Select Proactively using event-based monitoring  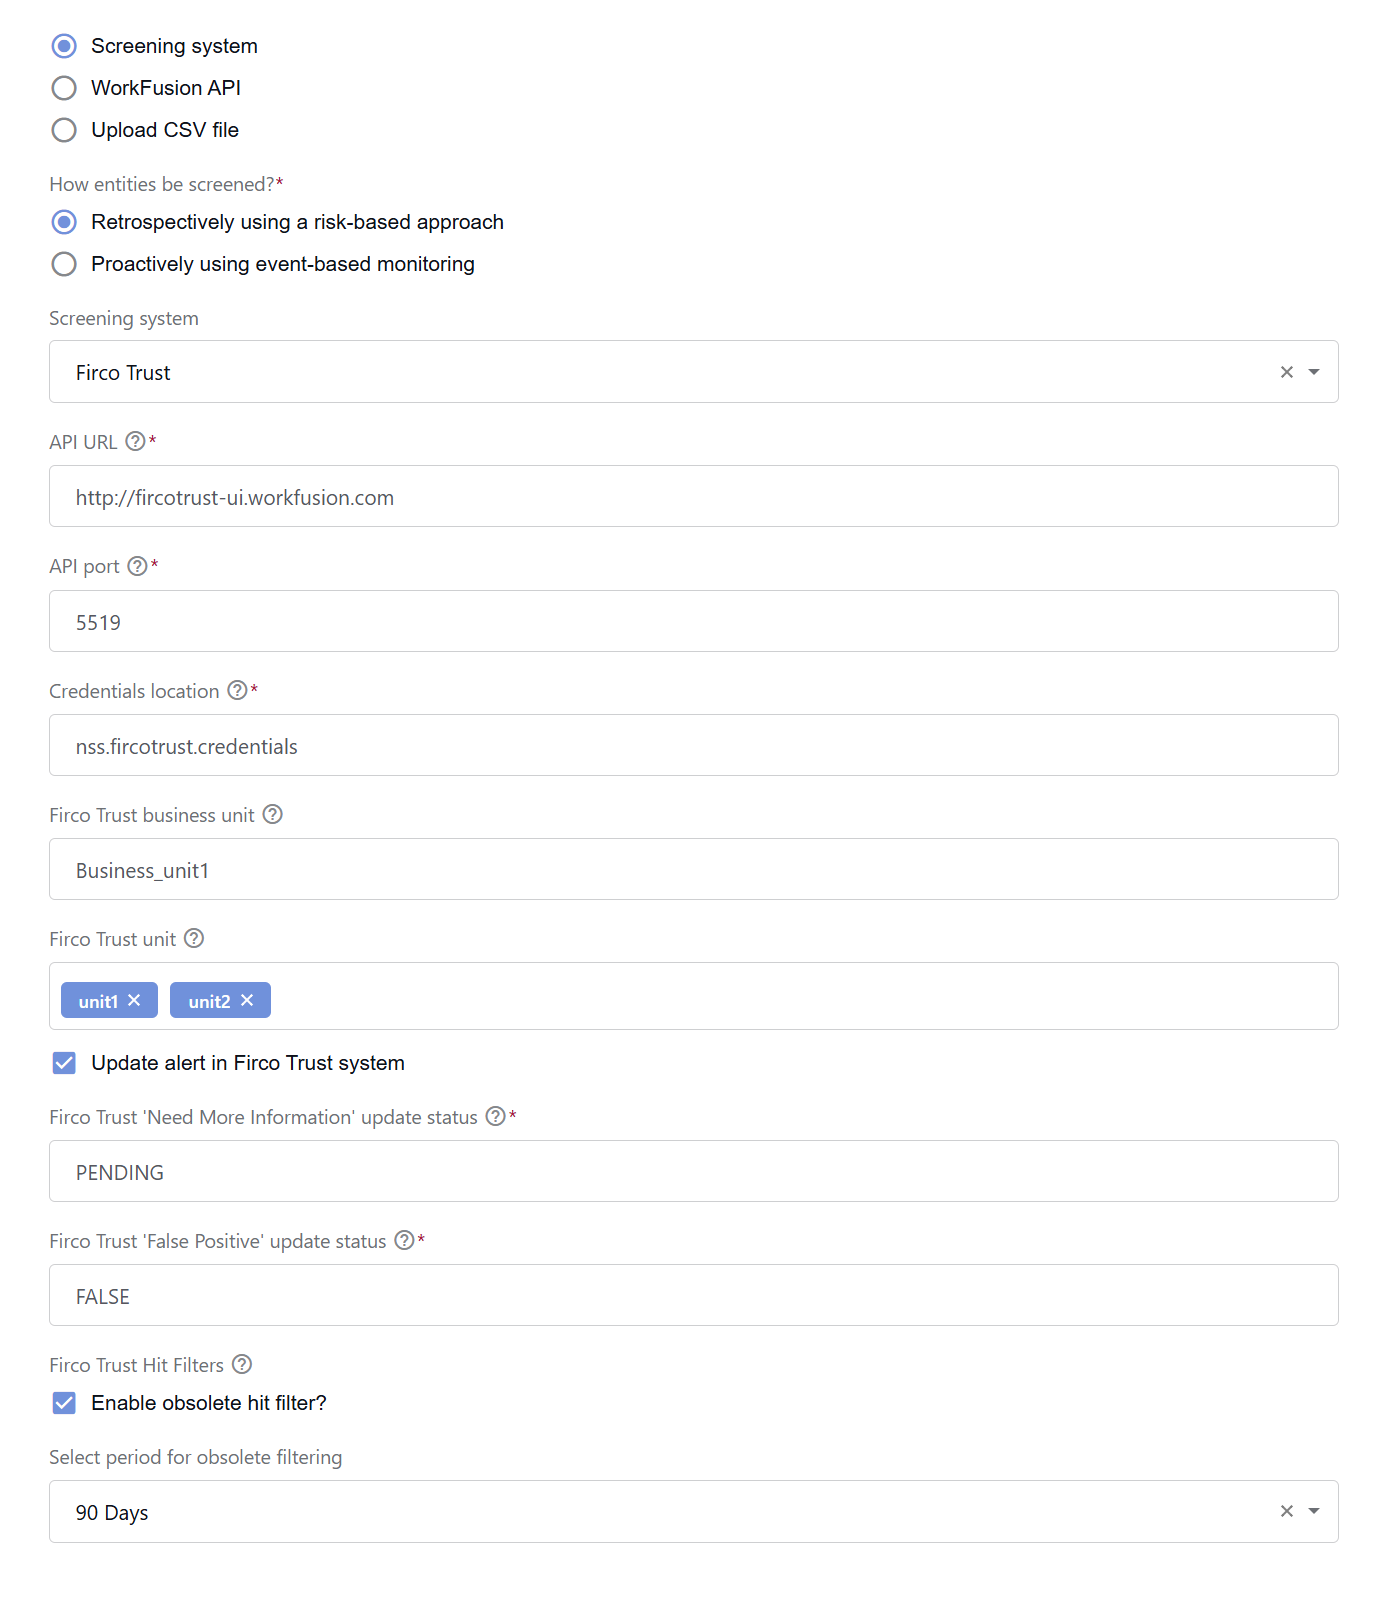(64, 264)
